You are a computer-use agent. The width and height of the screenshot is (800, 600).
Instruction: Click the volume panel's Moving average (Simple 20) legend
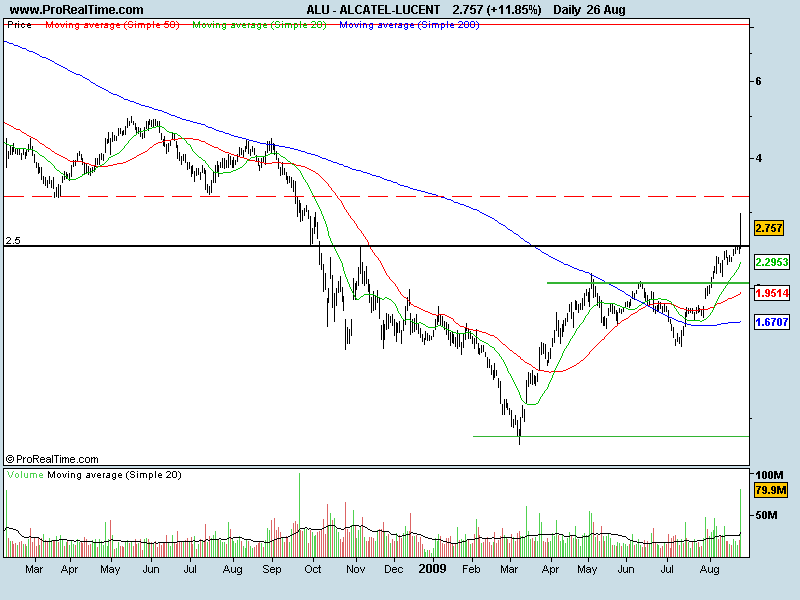tap(114, 475)
